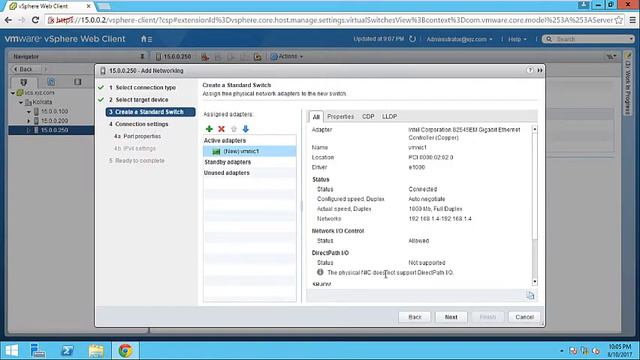
Task: Open VMs and Templates navigator tab
Action: click(51, 82)
